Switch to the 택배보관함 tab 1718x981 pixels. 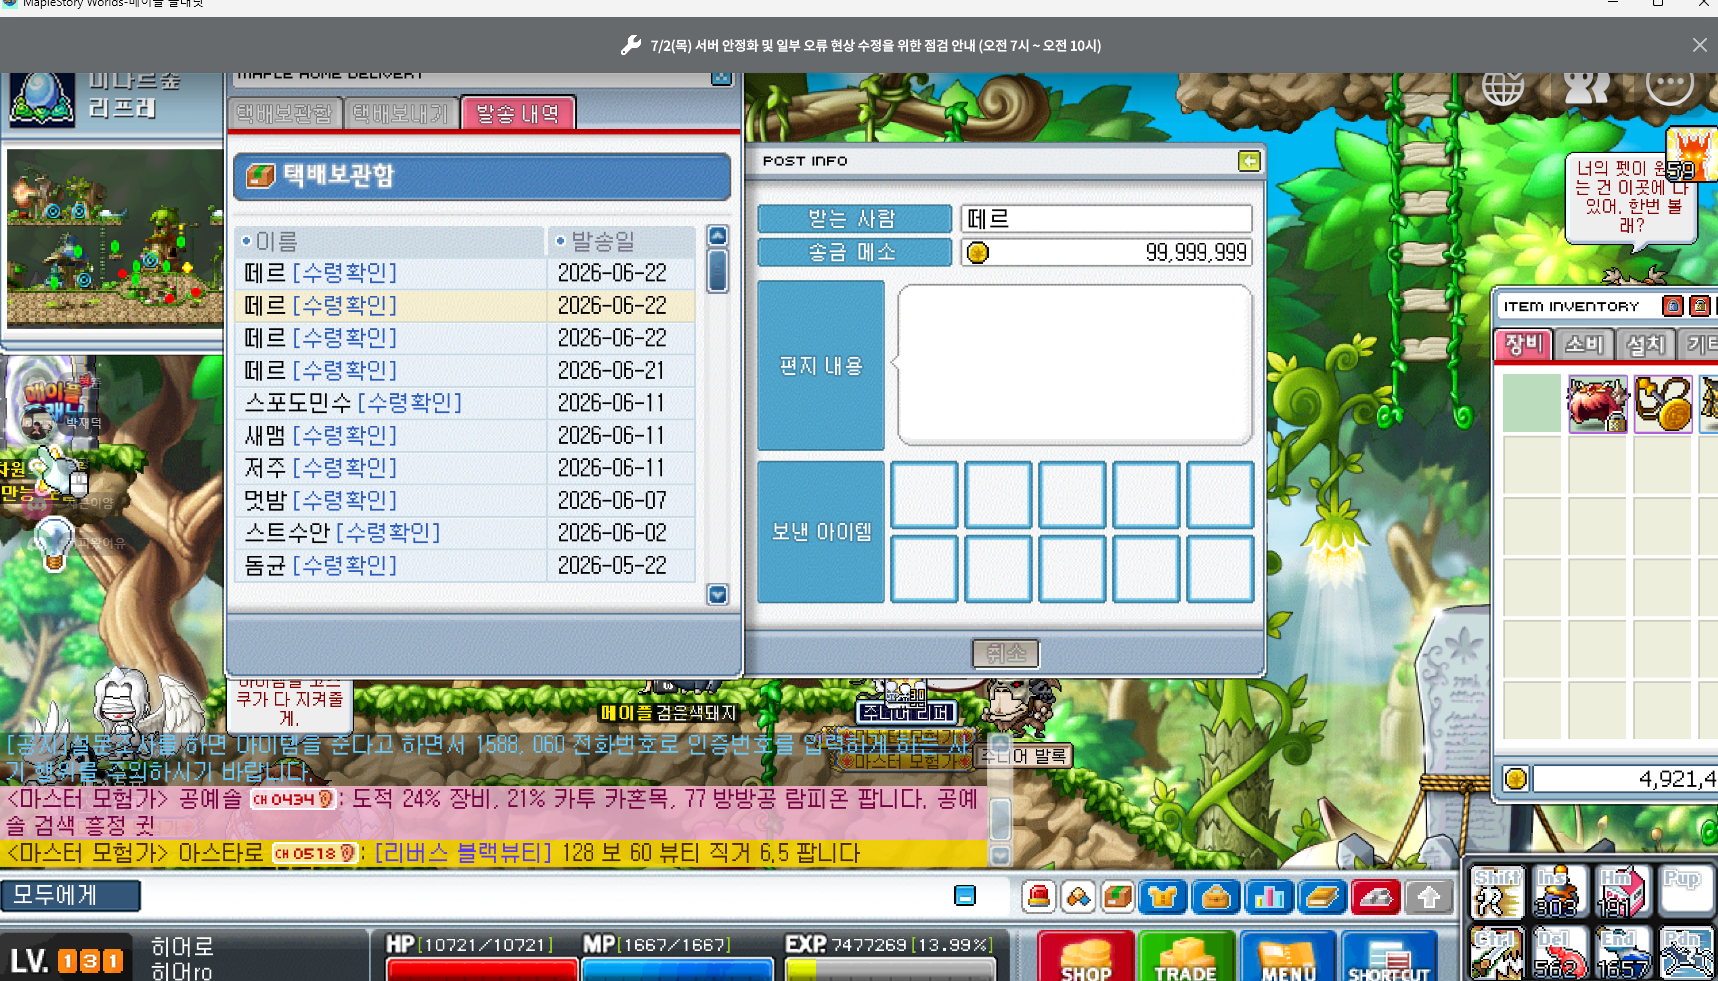285,114
